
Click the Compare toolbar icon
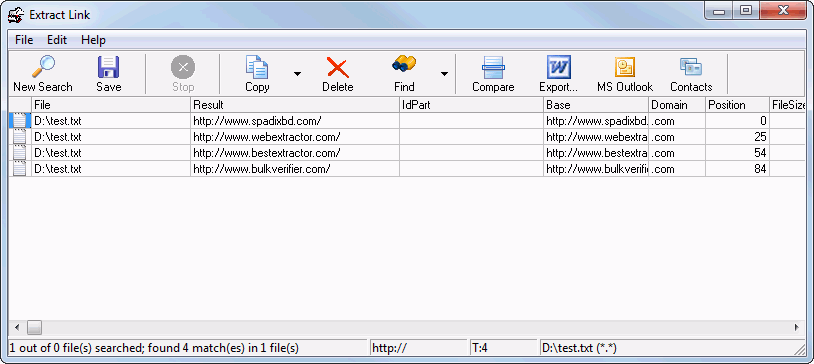(493, 73)
